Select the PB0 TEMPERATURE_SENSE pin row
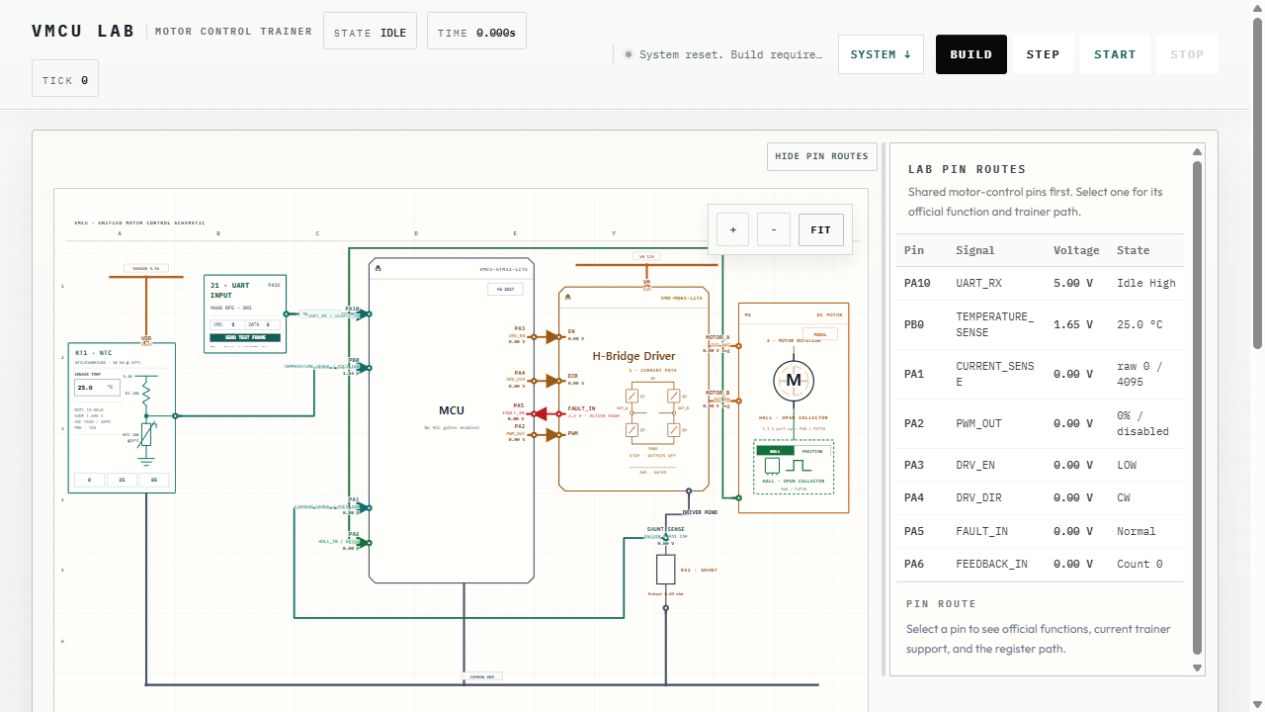Screen dimensions: 1265x712 1040,324
